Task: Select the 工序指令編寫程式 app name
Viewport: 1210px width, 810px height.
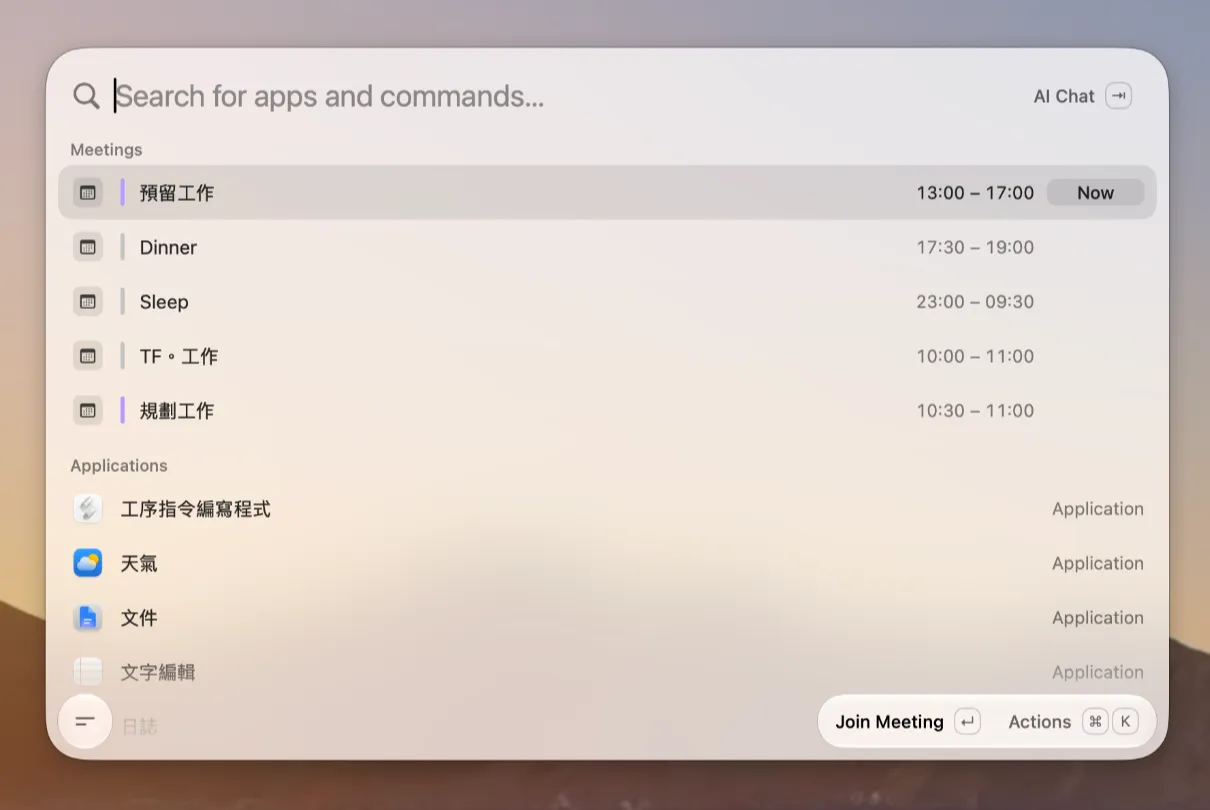Action: coord(196,509)
